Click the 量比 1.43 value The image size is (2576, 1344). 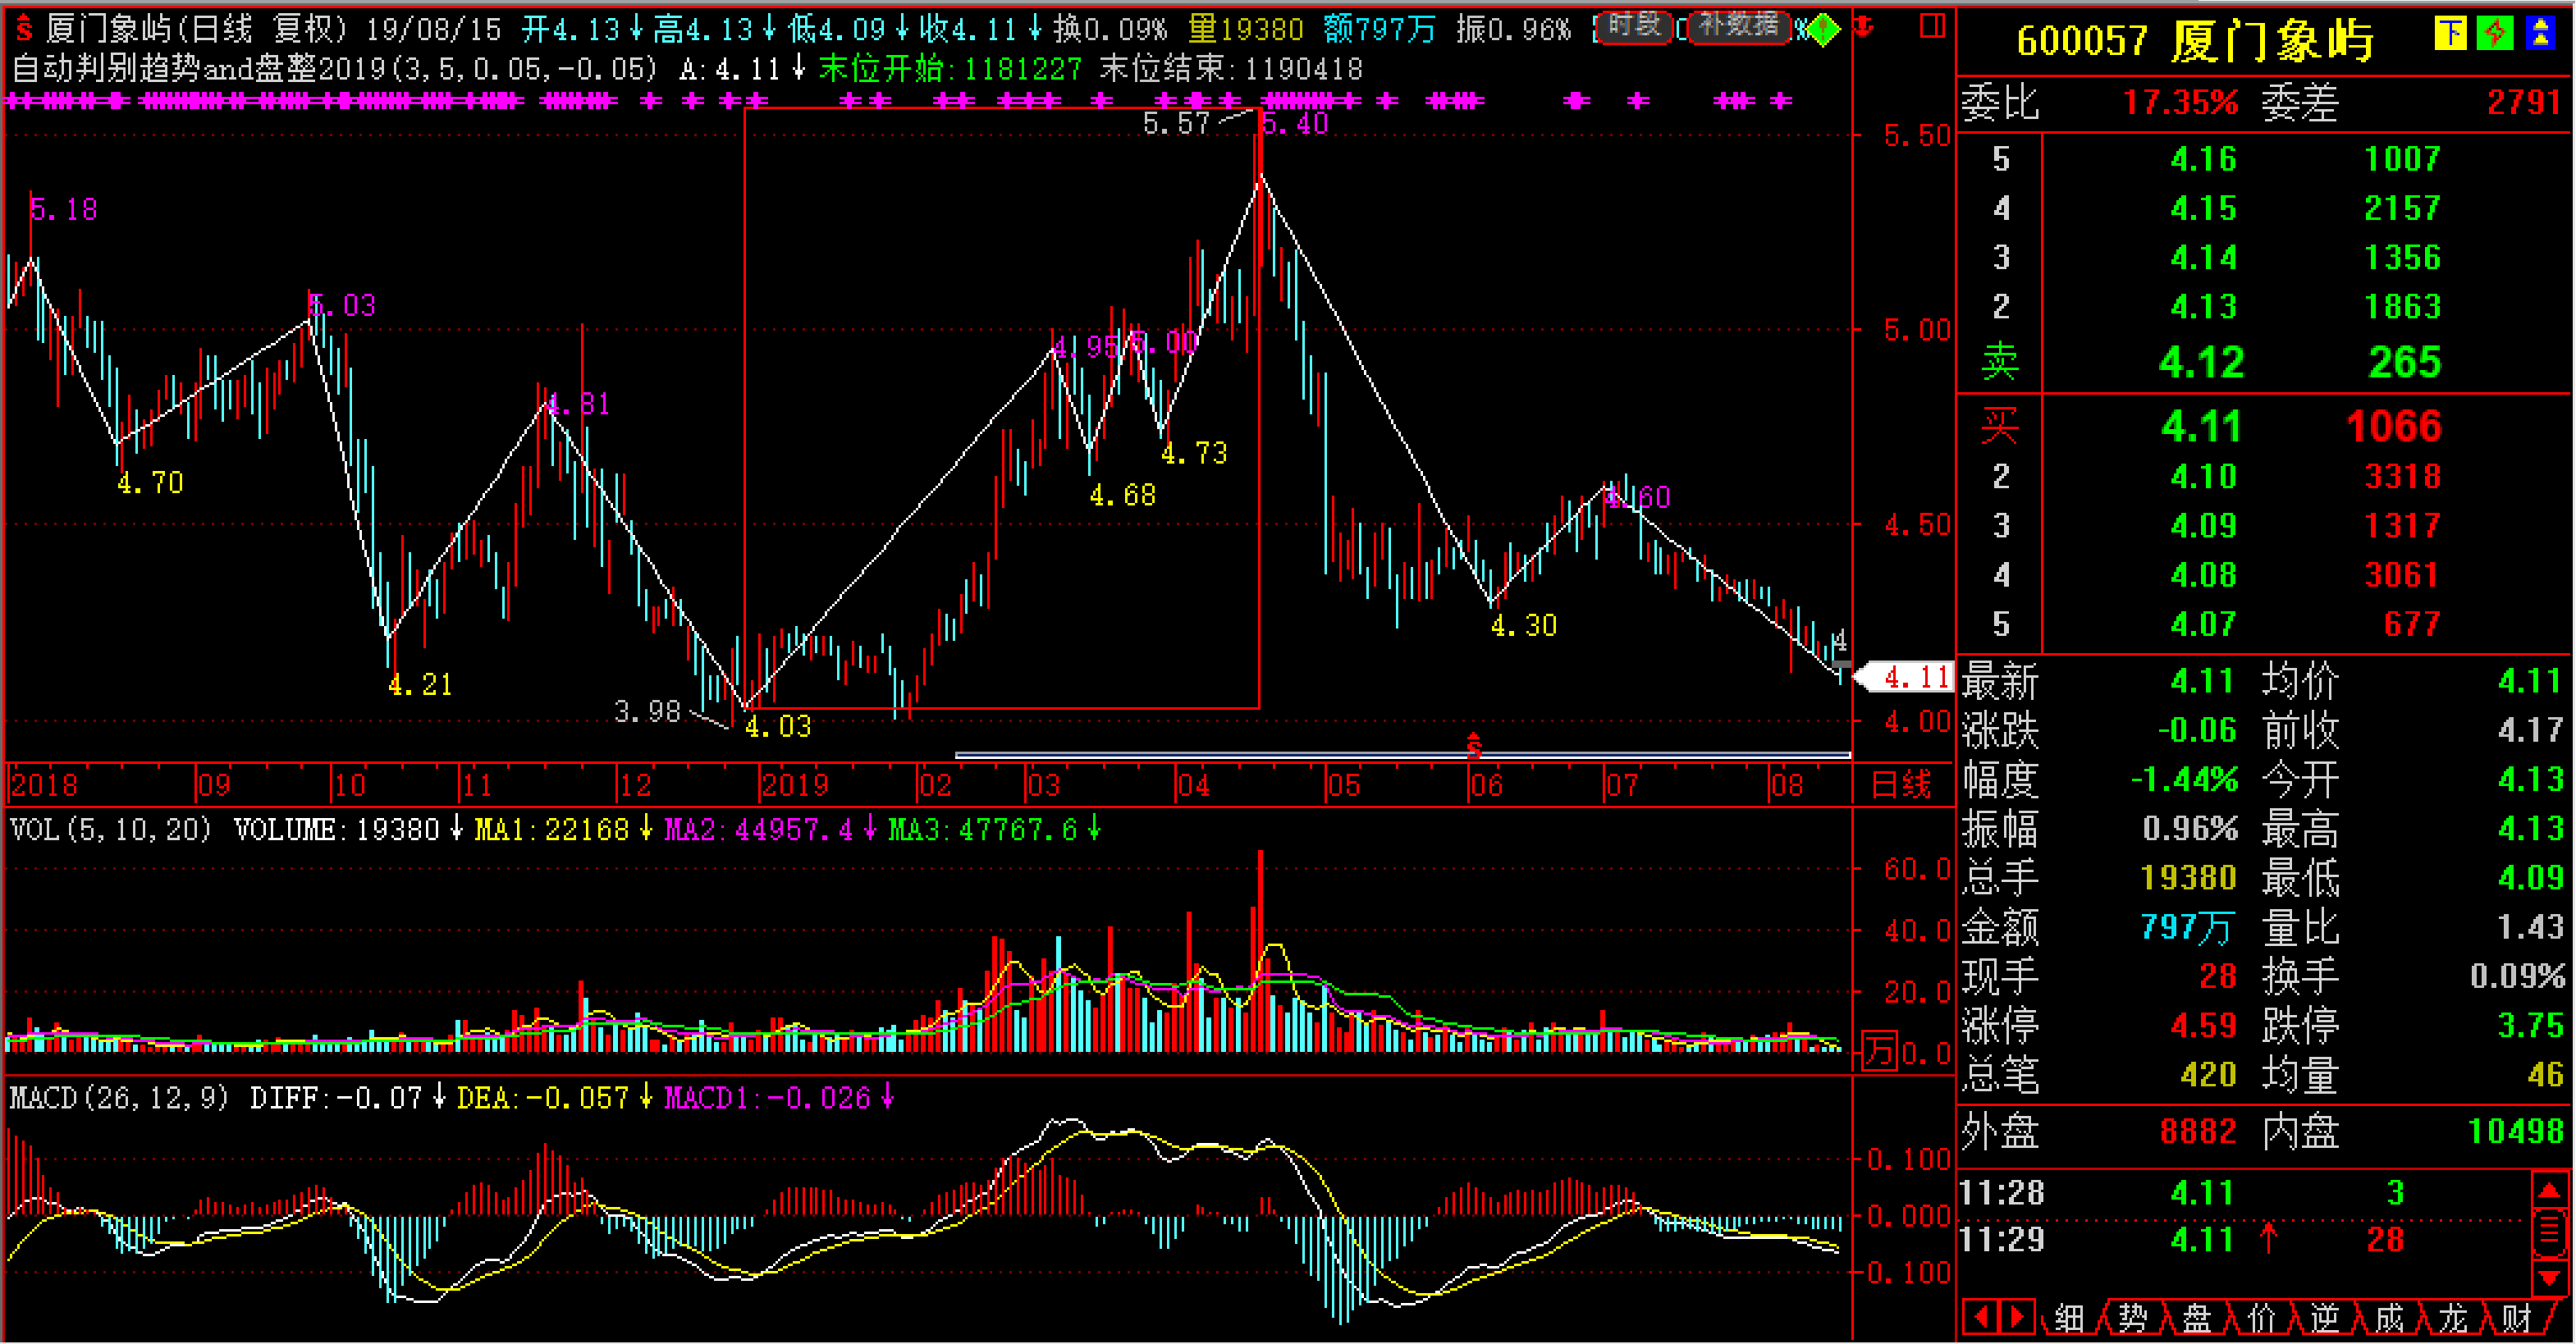(x=2530, y=928)
